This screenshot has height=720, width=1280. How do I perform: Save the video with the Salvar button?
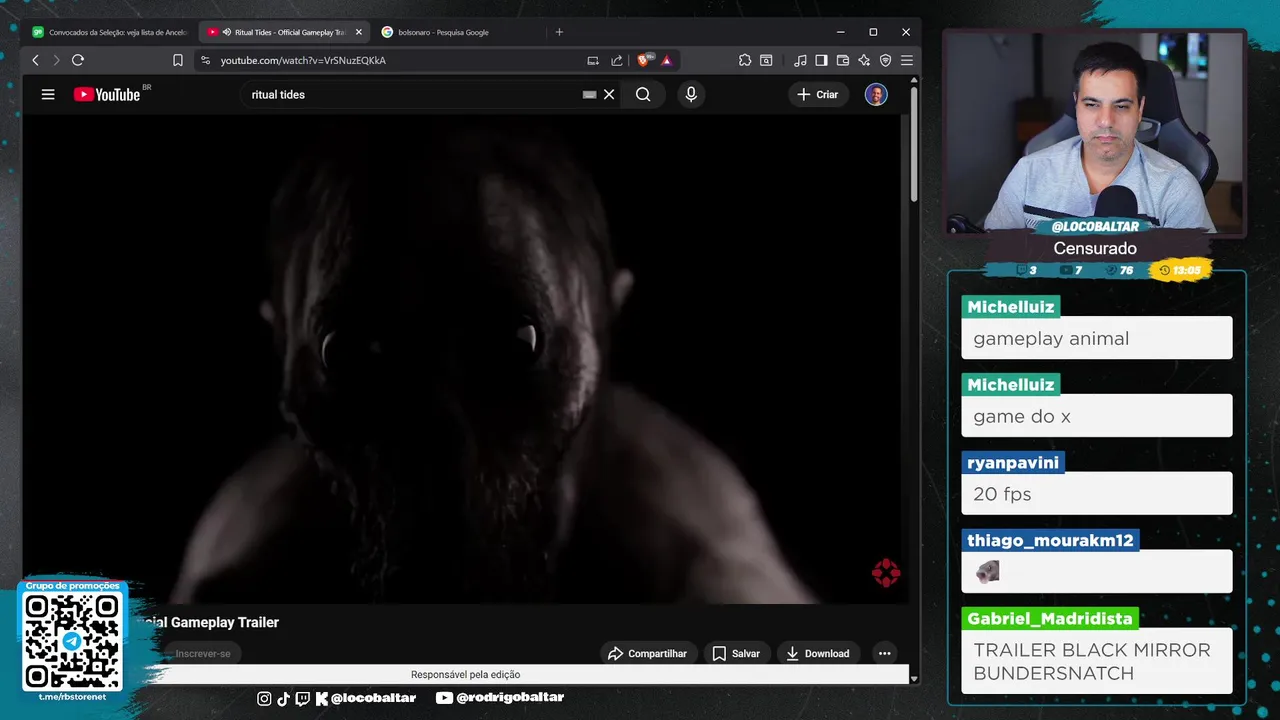click(737, 653)
